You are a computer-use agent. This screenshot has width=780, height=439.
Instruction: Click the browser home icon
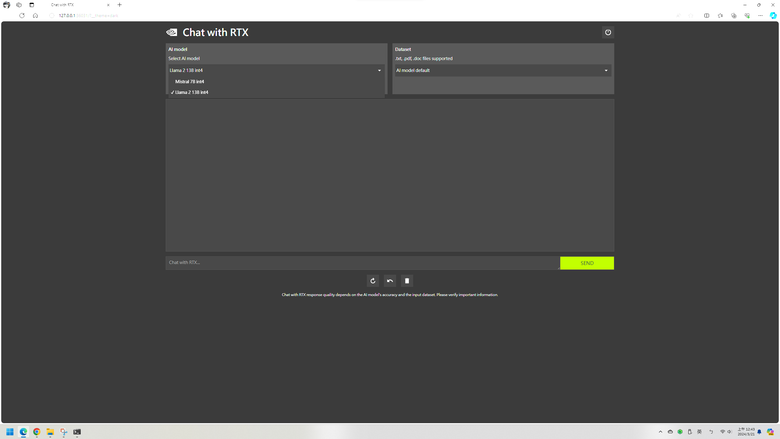tap(35, 15)
